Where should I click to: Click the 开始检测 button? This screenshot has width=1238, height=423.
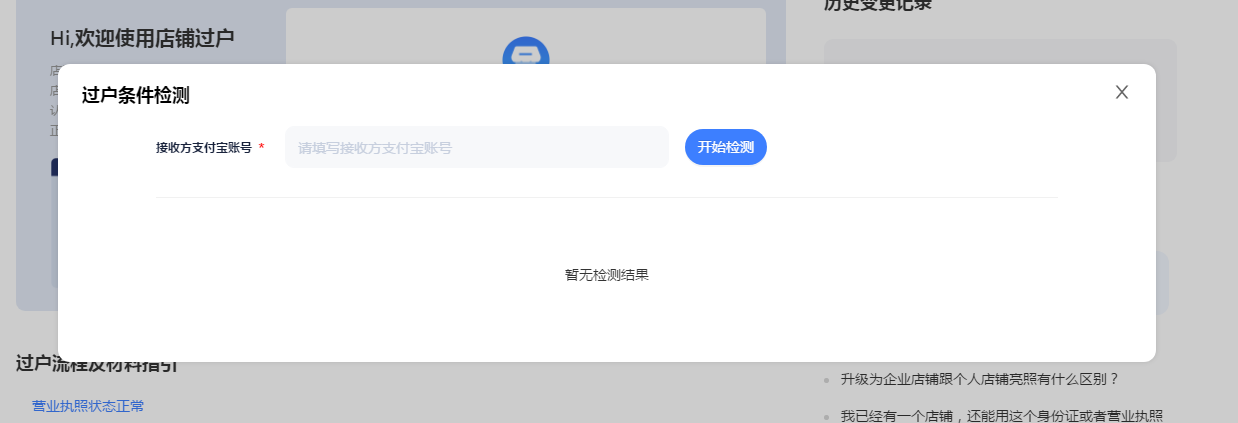(x=725, y=147)
